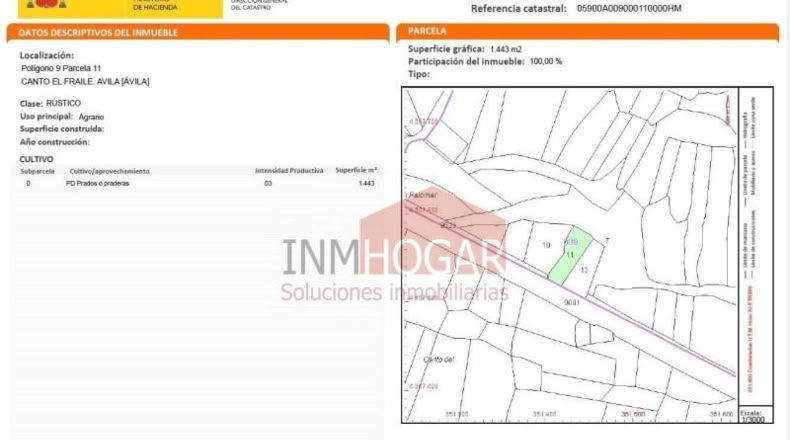Click the 'Clase:' label

[x=31, y=103]
